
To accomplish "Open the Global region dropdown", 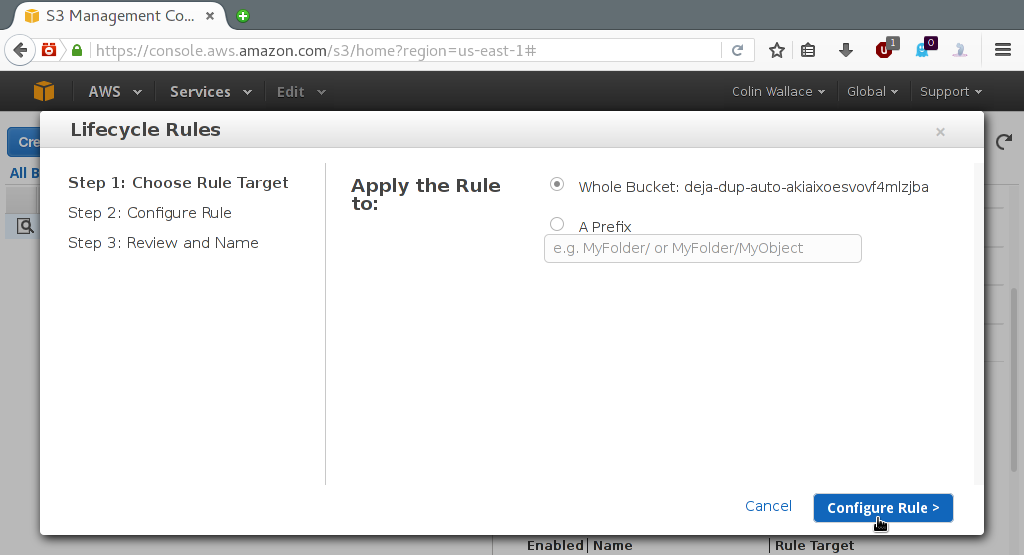I will pyautogui.click(x=872, y=91).
